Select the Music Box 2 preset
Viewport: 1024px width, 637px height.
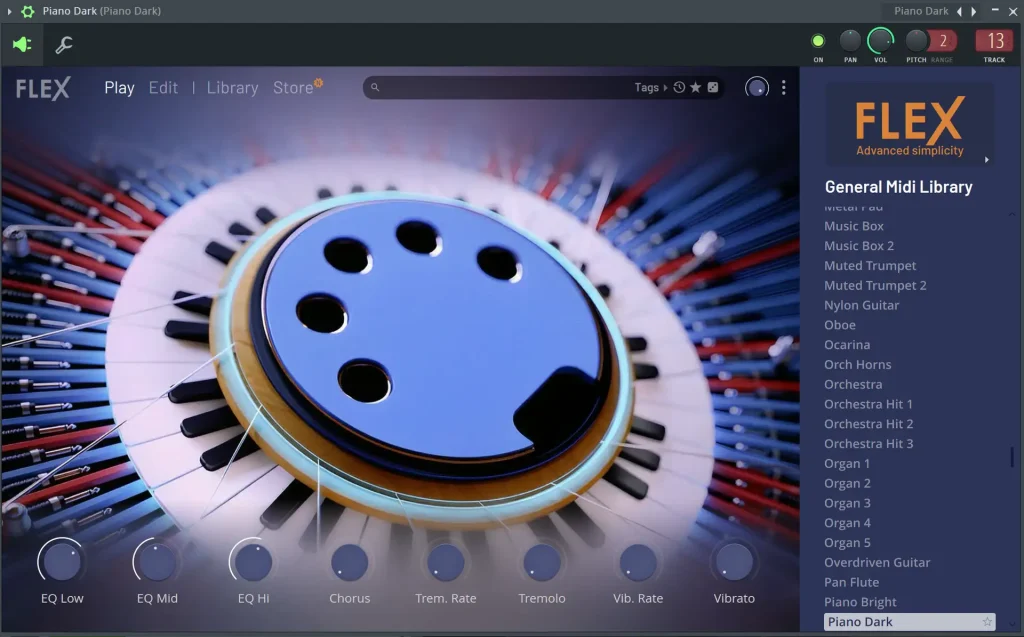859,246
